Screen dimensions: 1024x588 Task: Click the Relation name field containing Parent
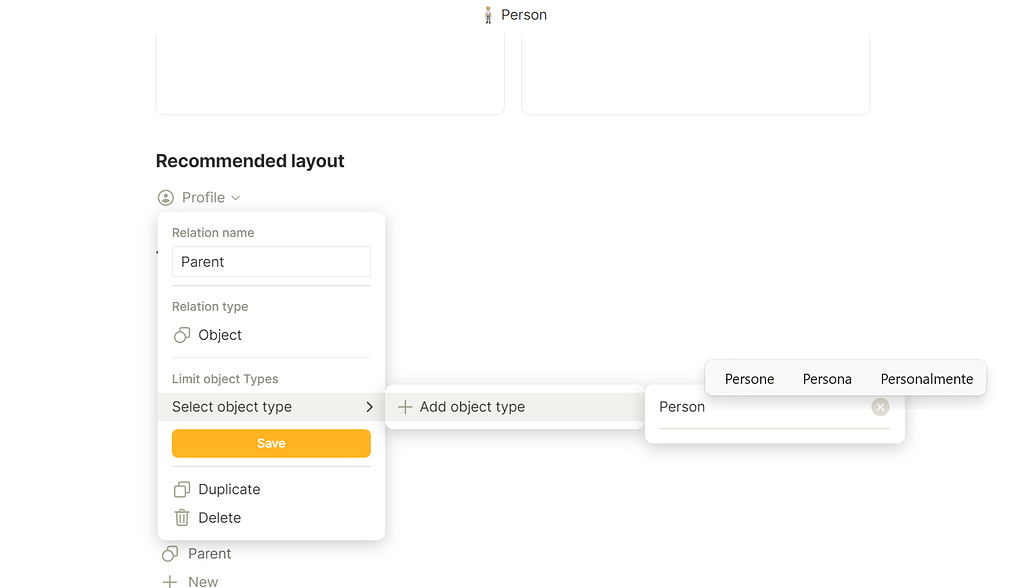pyautogui.click(x=270, y=261)
